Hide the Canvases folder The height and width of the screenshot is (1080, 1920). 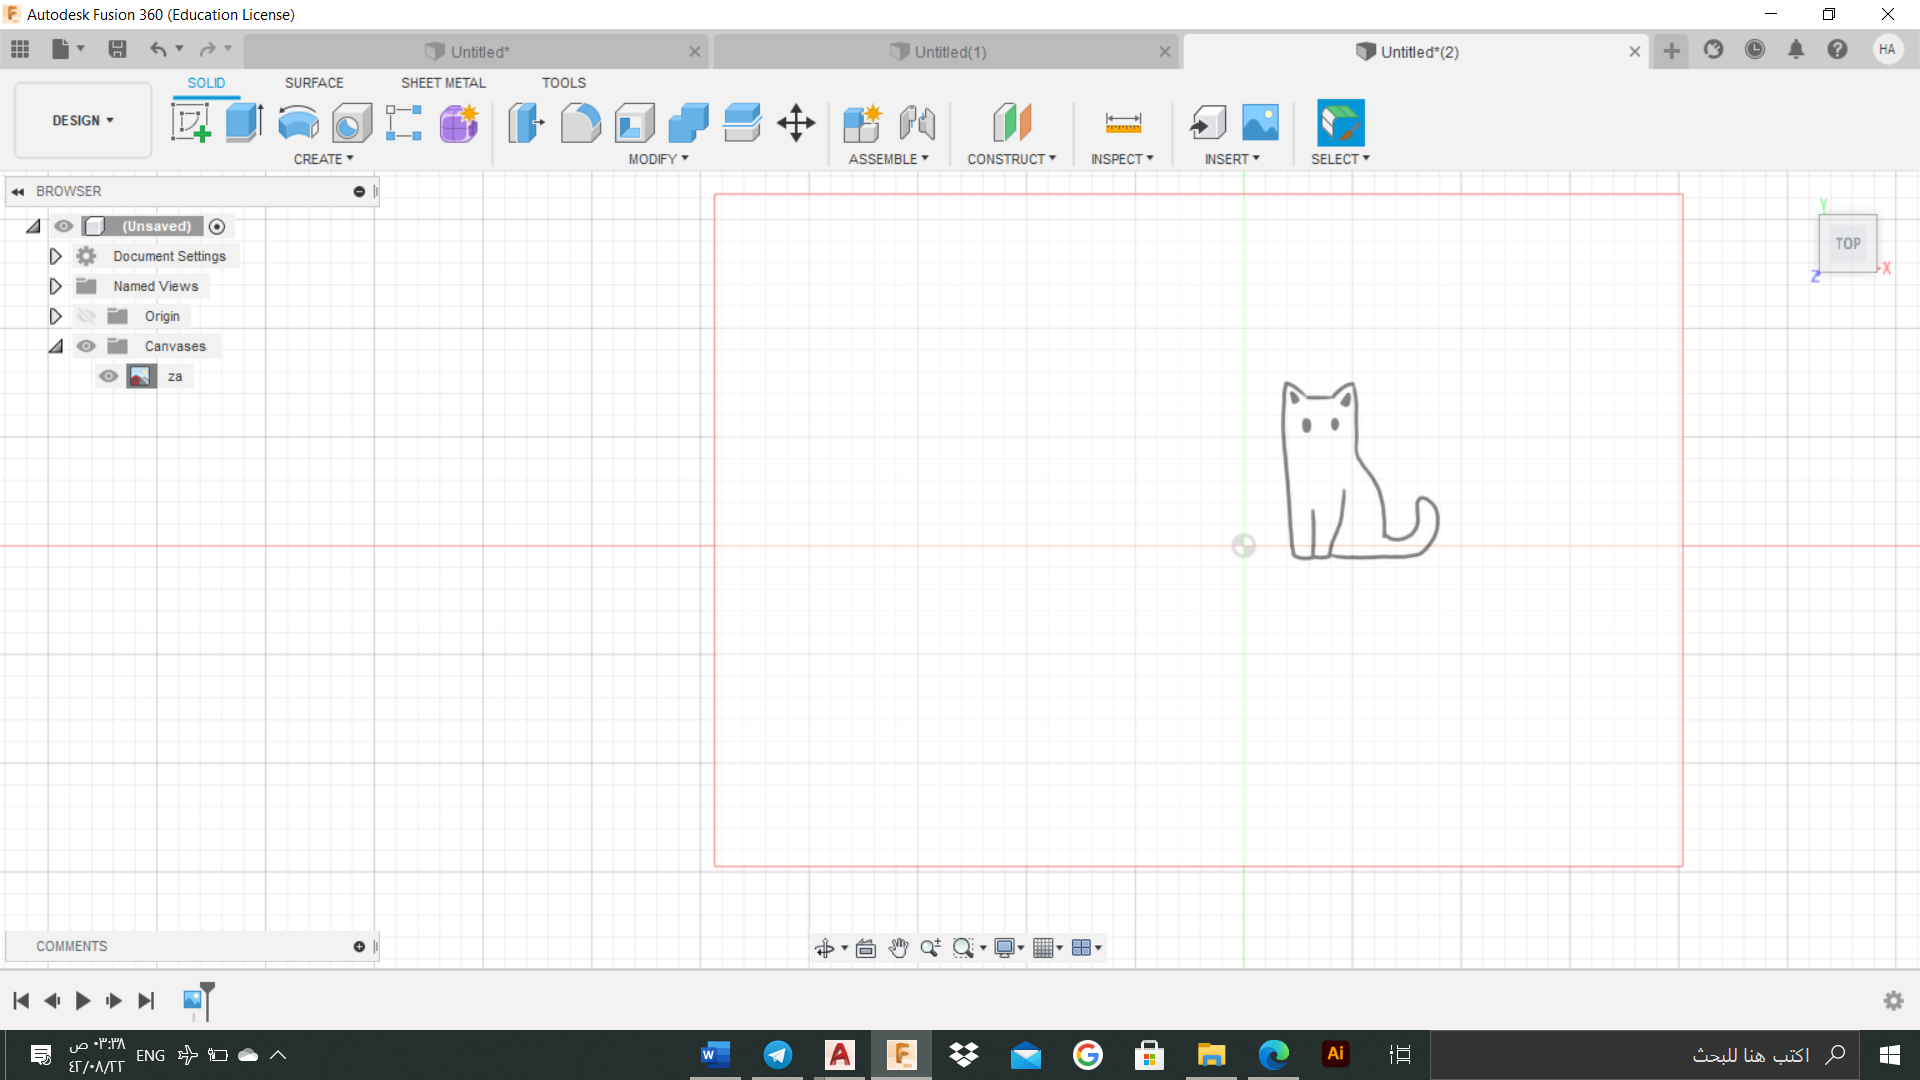tap(87, 346)
